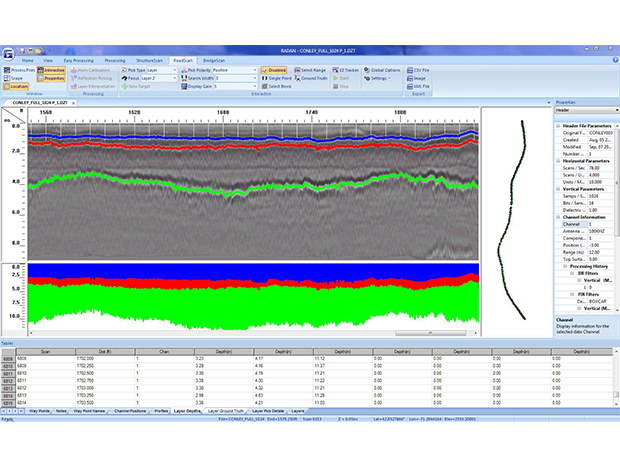Collapse the IIR Filters node
The height and width of the screenshot is (466, 620).
point(572,273)
